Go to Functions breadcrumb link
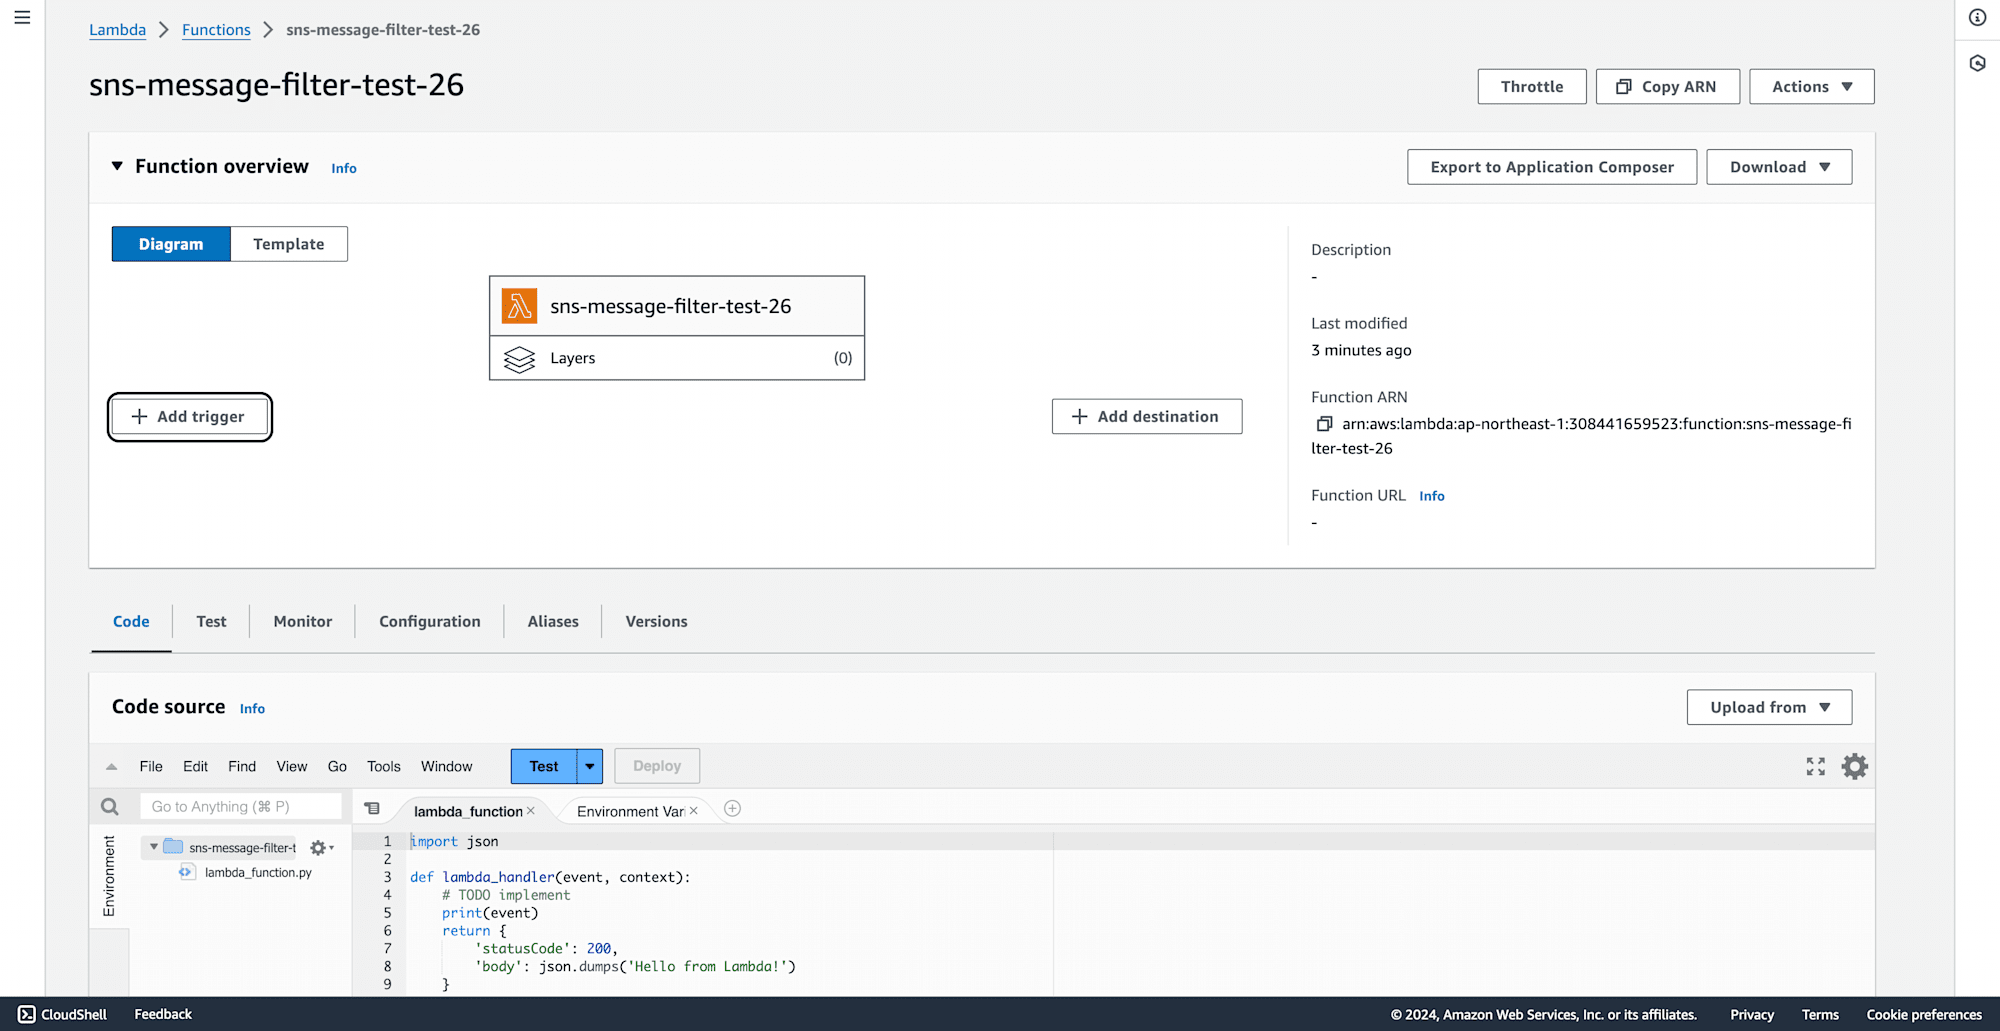This screenshot has width=2000, height=1031. click(216, 30)
